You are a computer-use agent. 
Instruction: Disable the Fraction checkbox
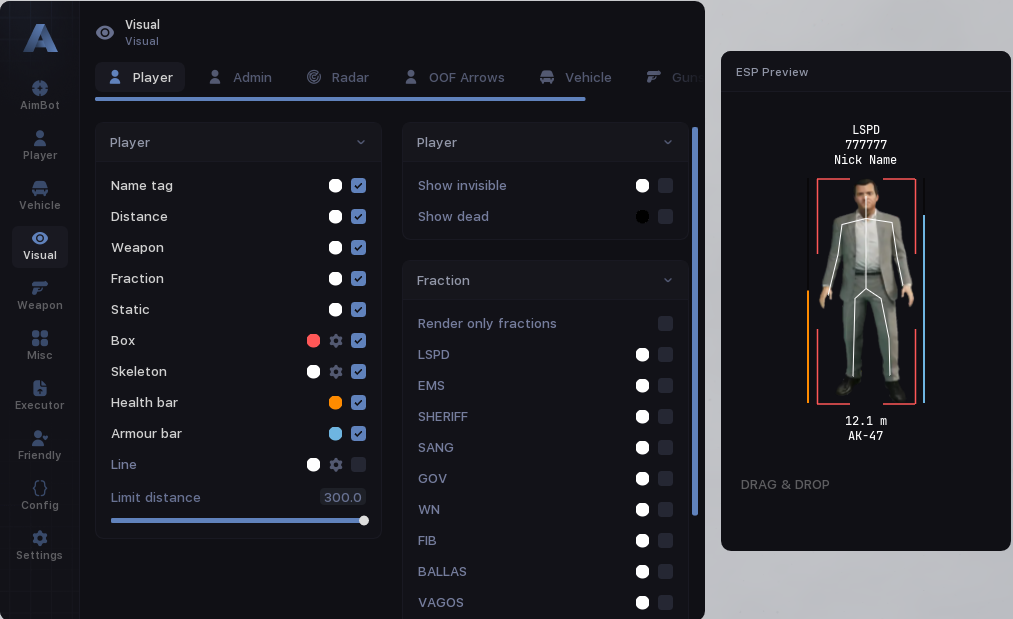pyautogui.click(x=359, y=278)
